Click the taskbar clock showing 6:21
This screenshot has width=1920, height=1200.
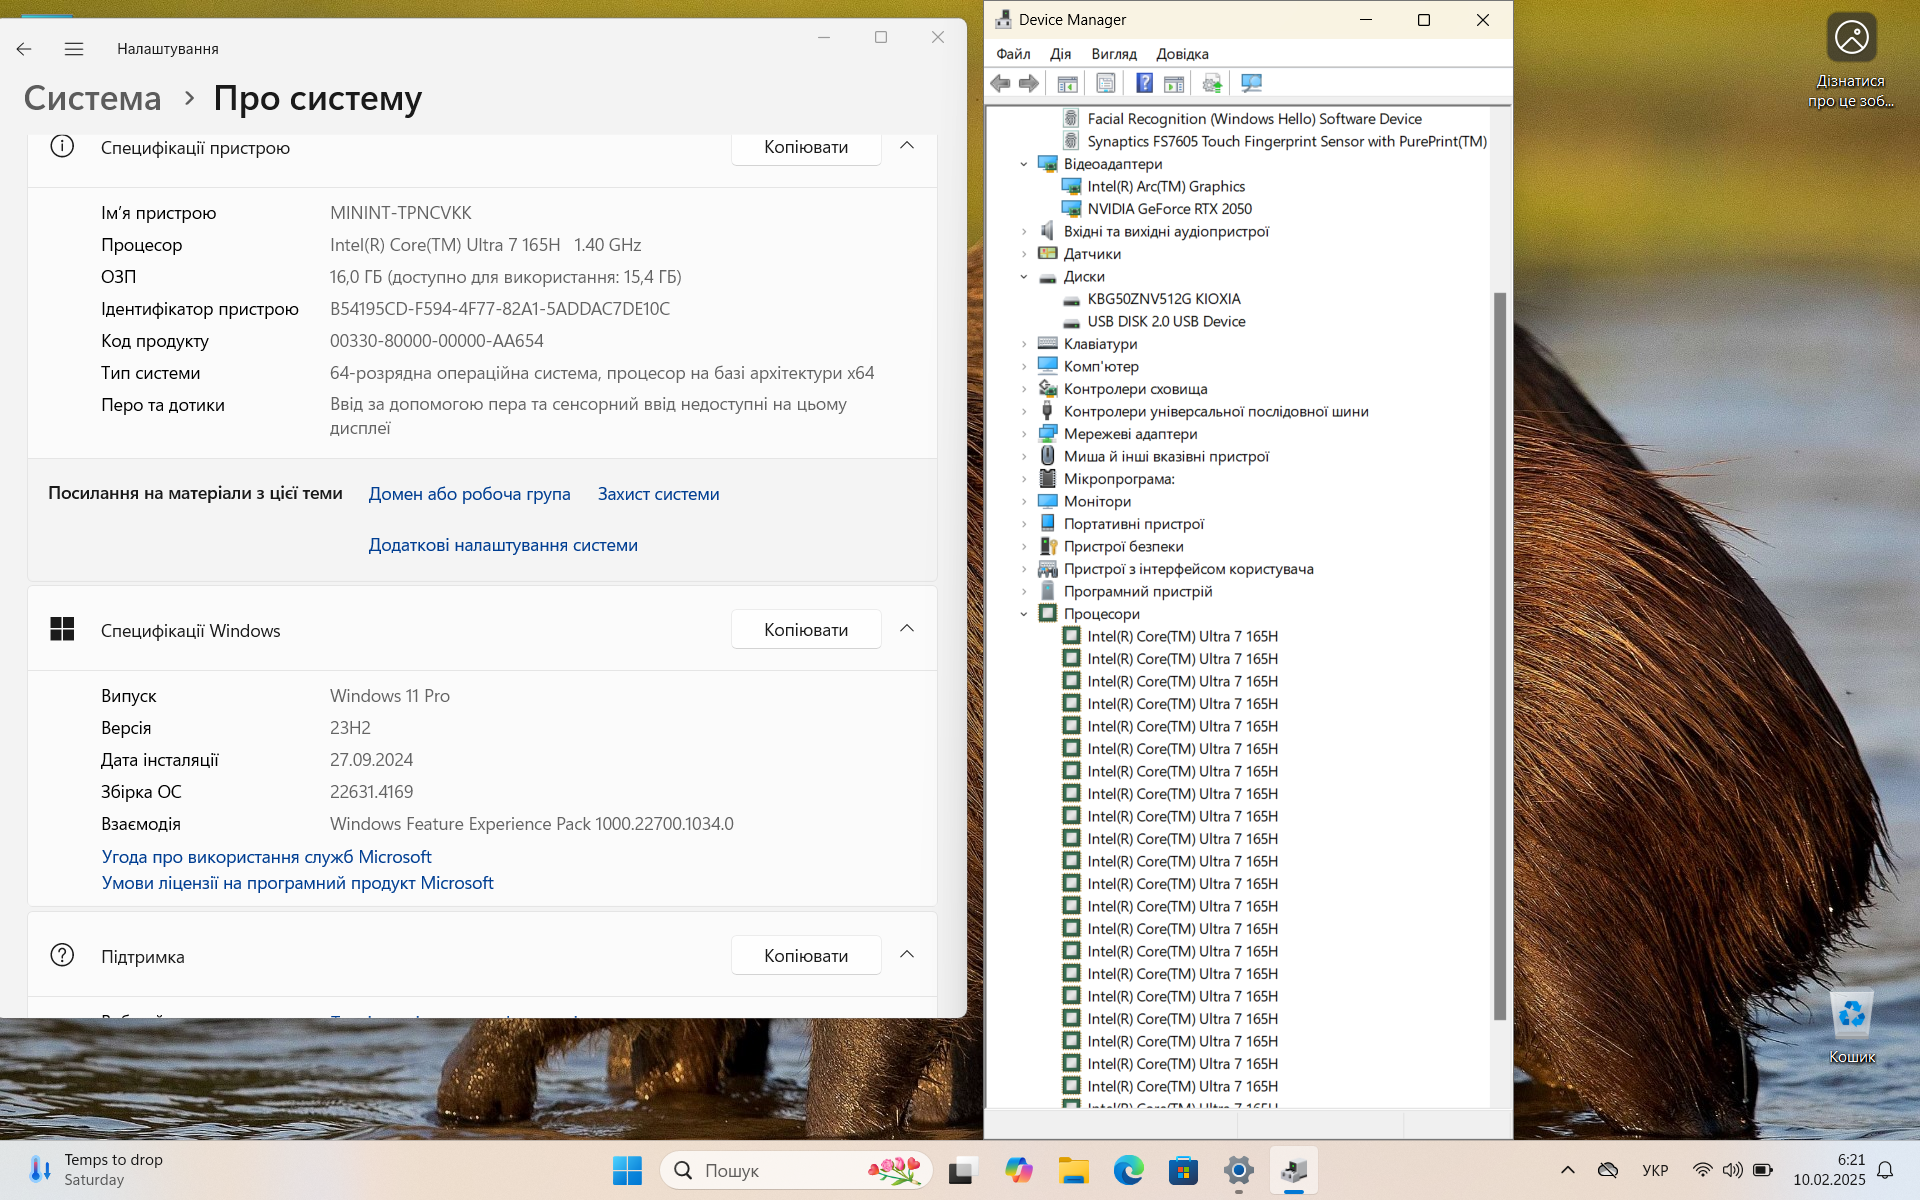click(1829, 1170)
